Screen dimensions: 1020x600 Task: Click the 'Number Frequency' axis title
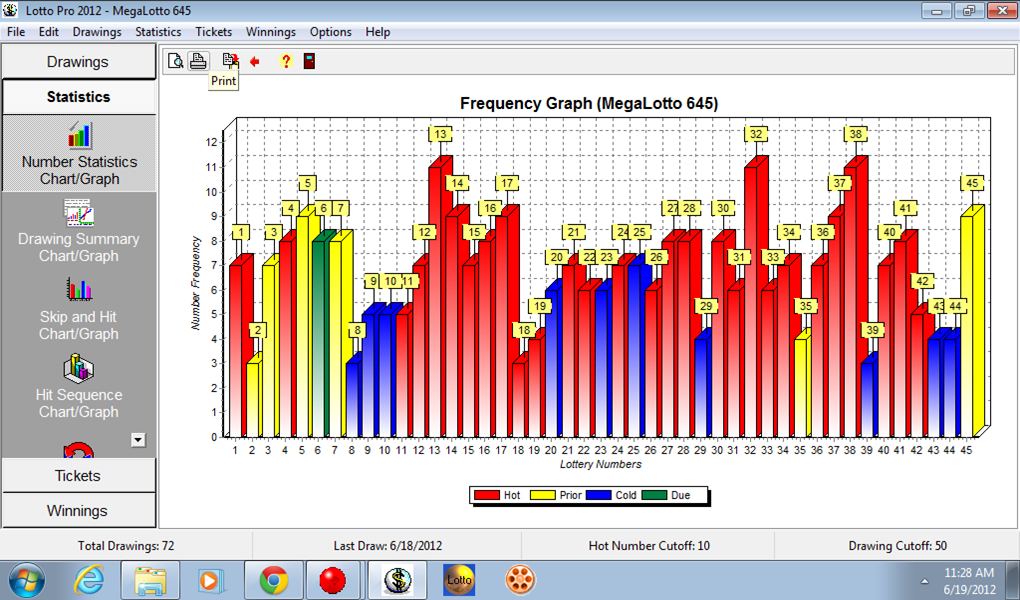(195, 283)
